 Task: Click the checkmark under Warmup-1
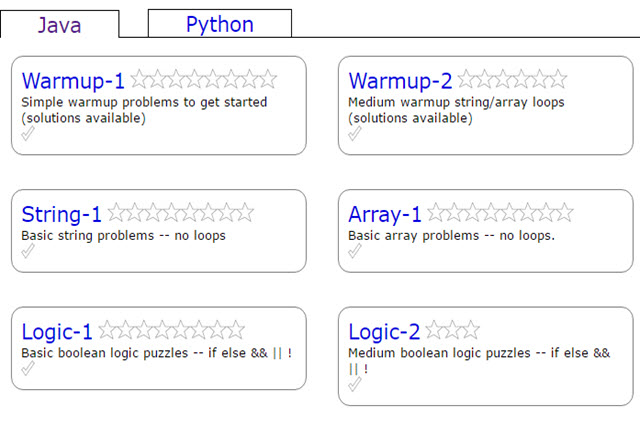pyautogui.click(x=28, y=134)
